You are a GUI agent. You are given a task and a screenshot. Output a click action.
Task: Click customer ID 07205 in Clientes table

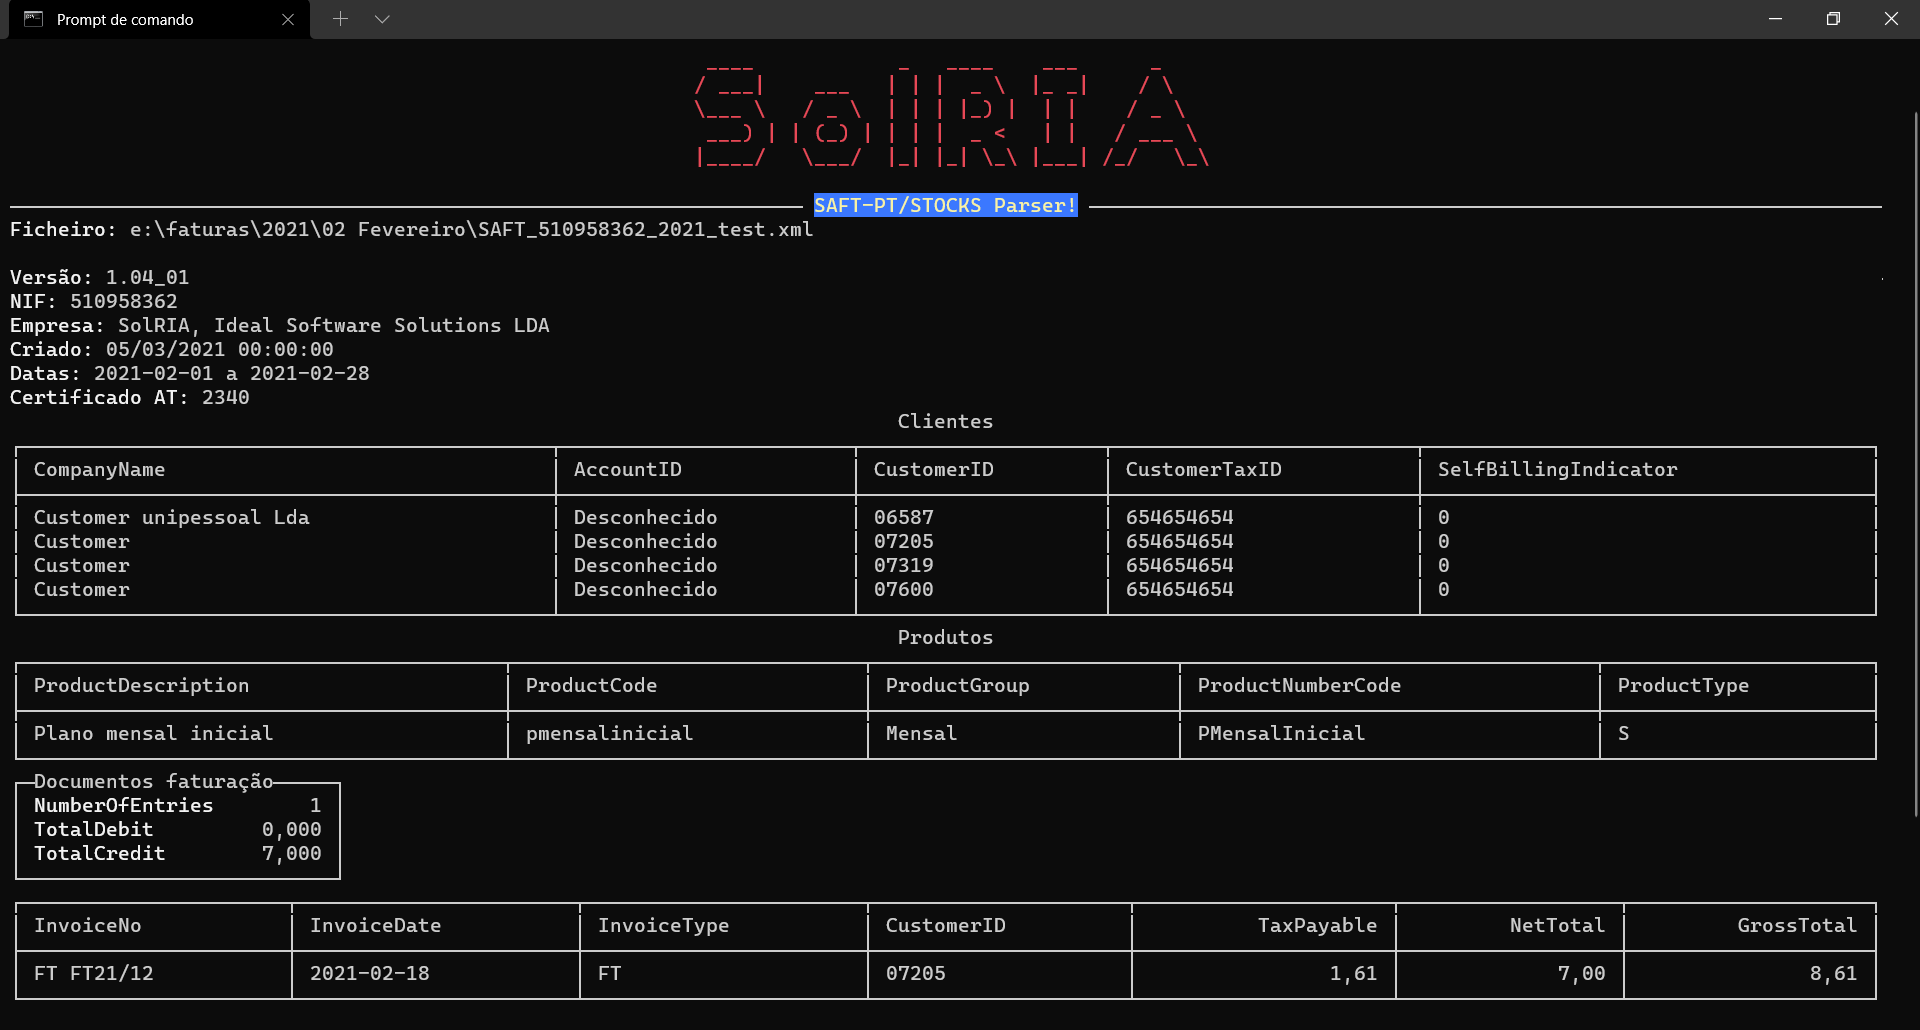tap(903, 541)
